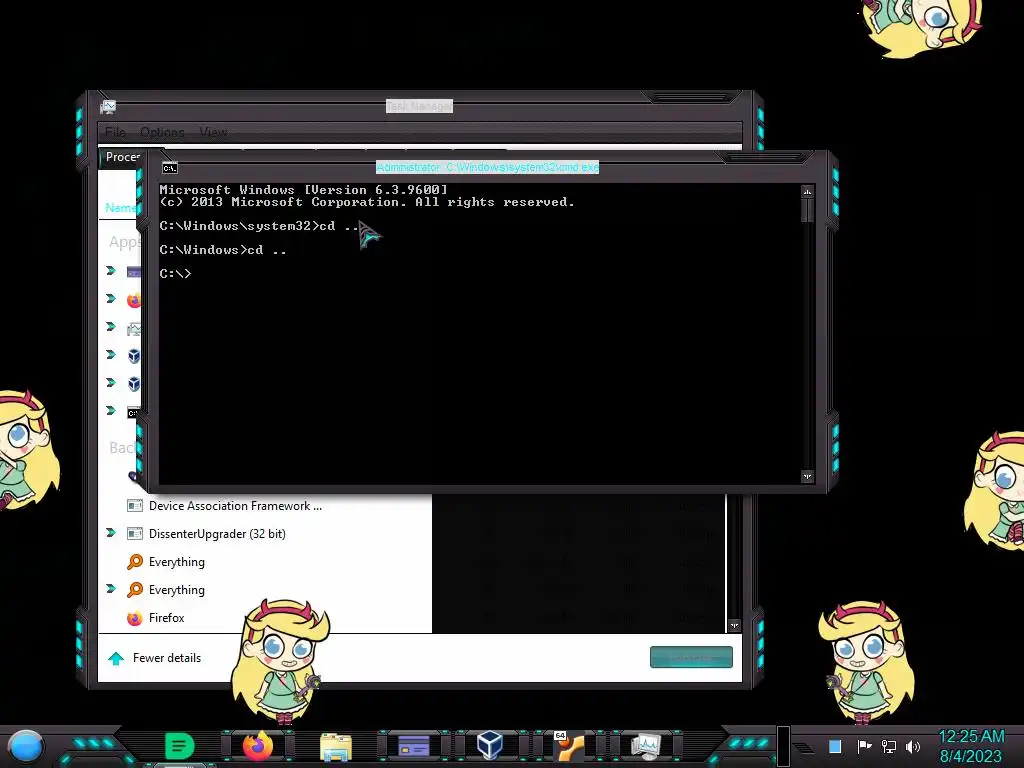Click the C:\Windows>cd .. line

point(223,249)
